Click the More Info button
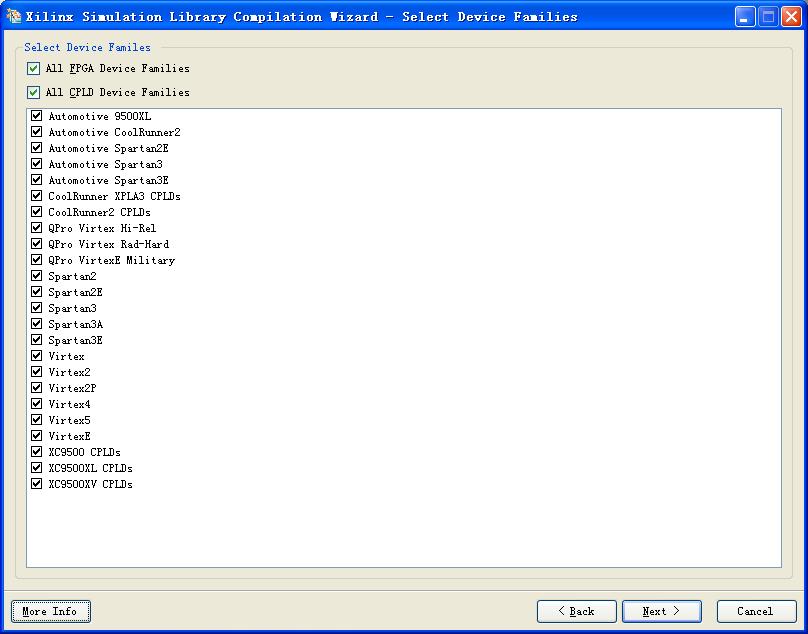This screenshot has width=808, height=634. tap(51, 611)
